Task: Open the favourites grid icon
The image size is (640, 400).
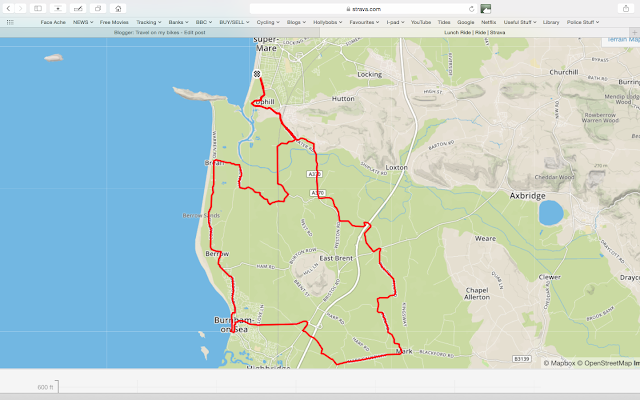Action: coord(10,22)
